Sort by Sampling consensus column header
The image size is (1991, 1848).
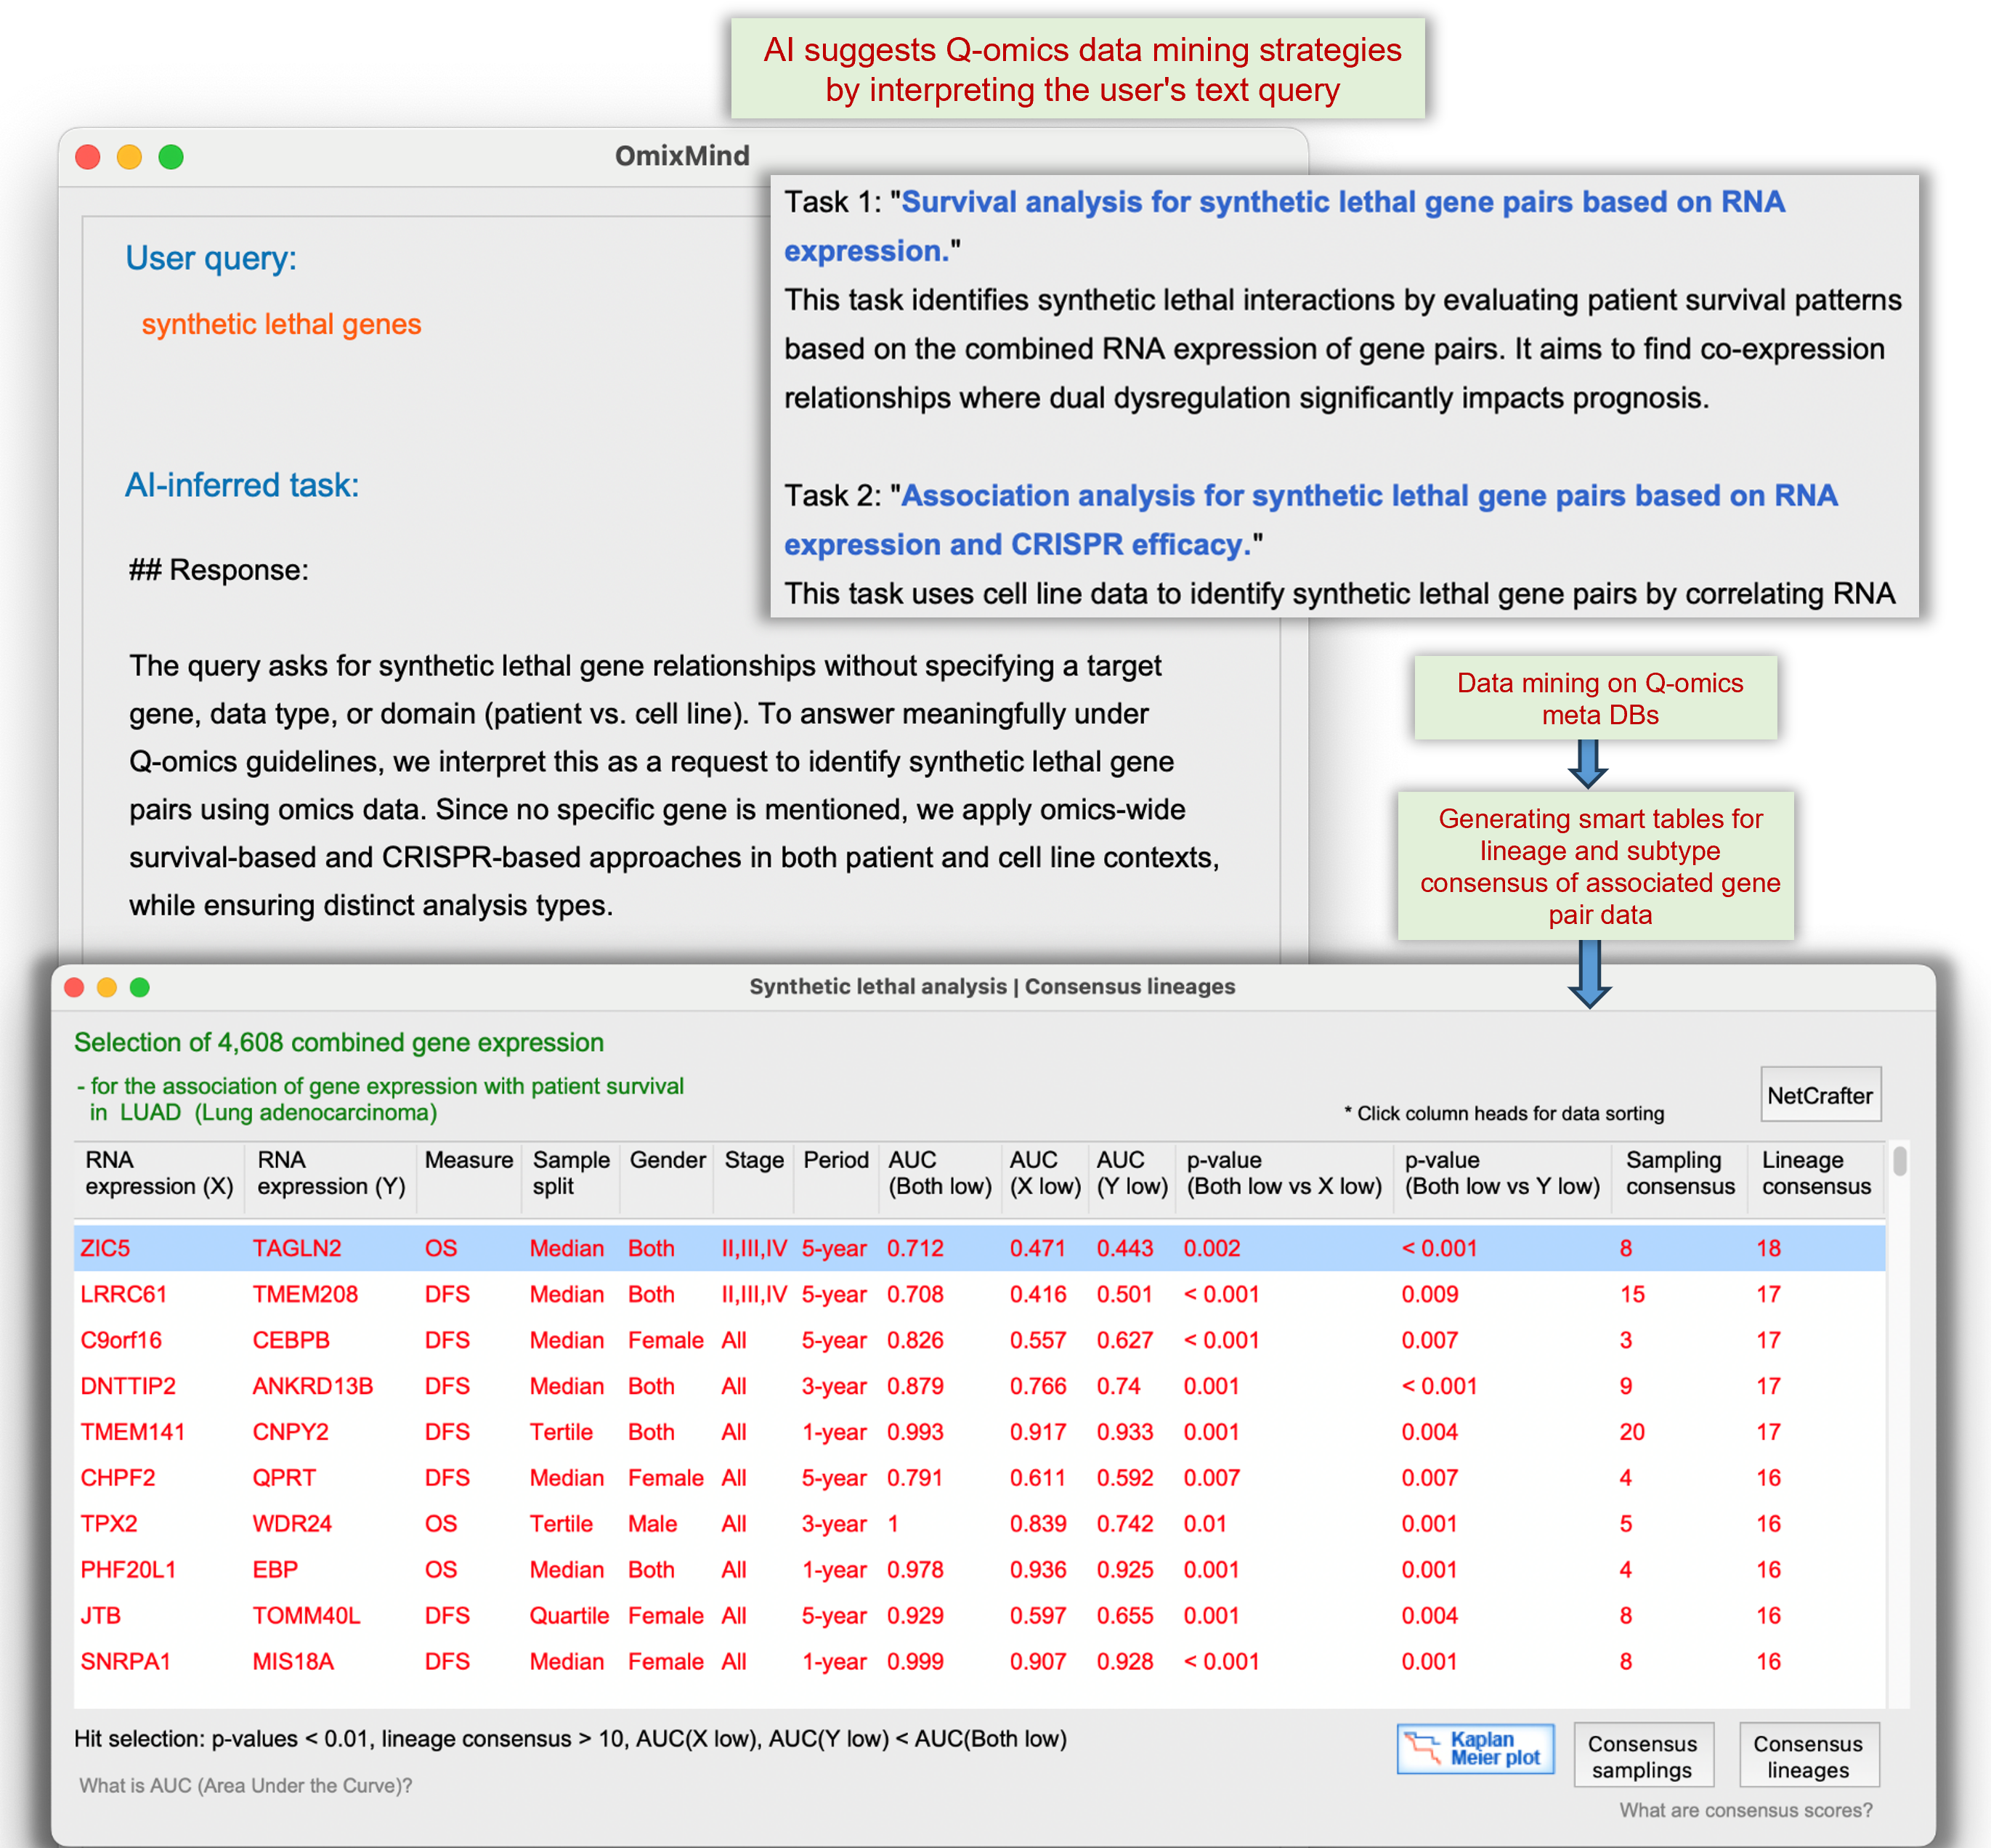1680,1173
